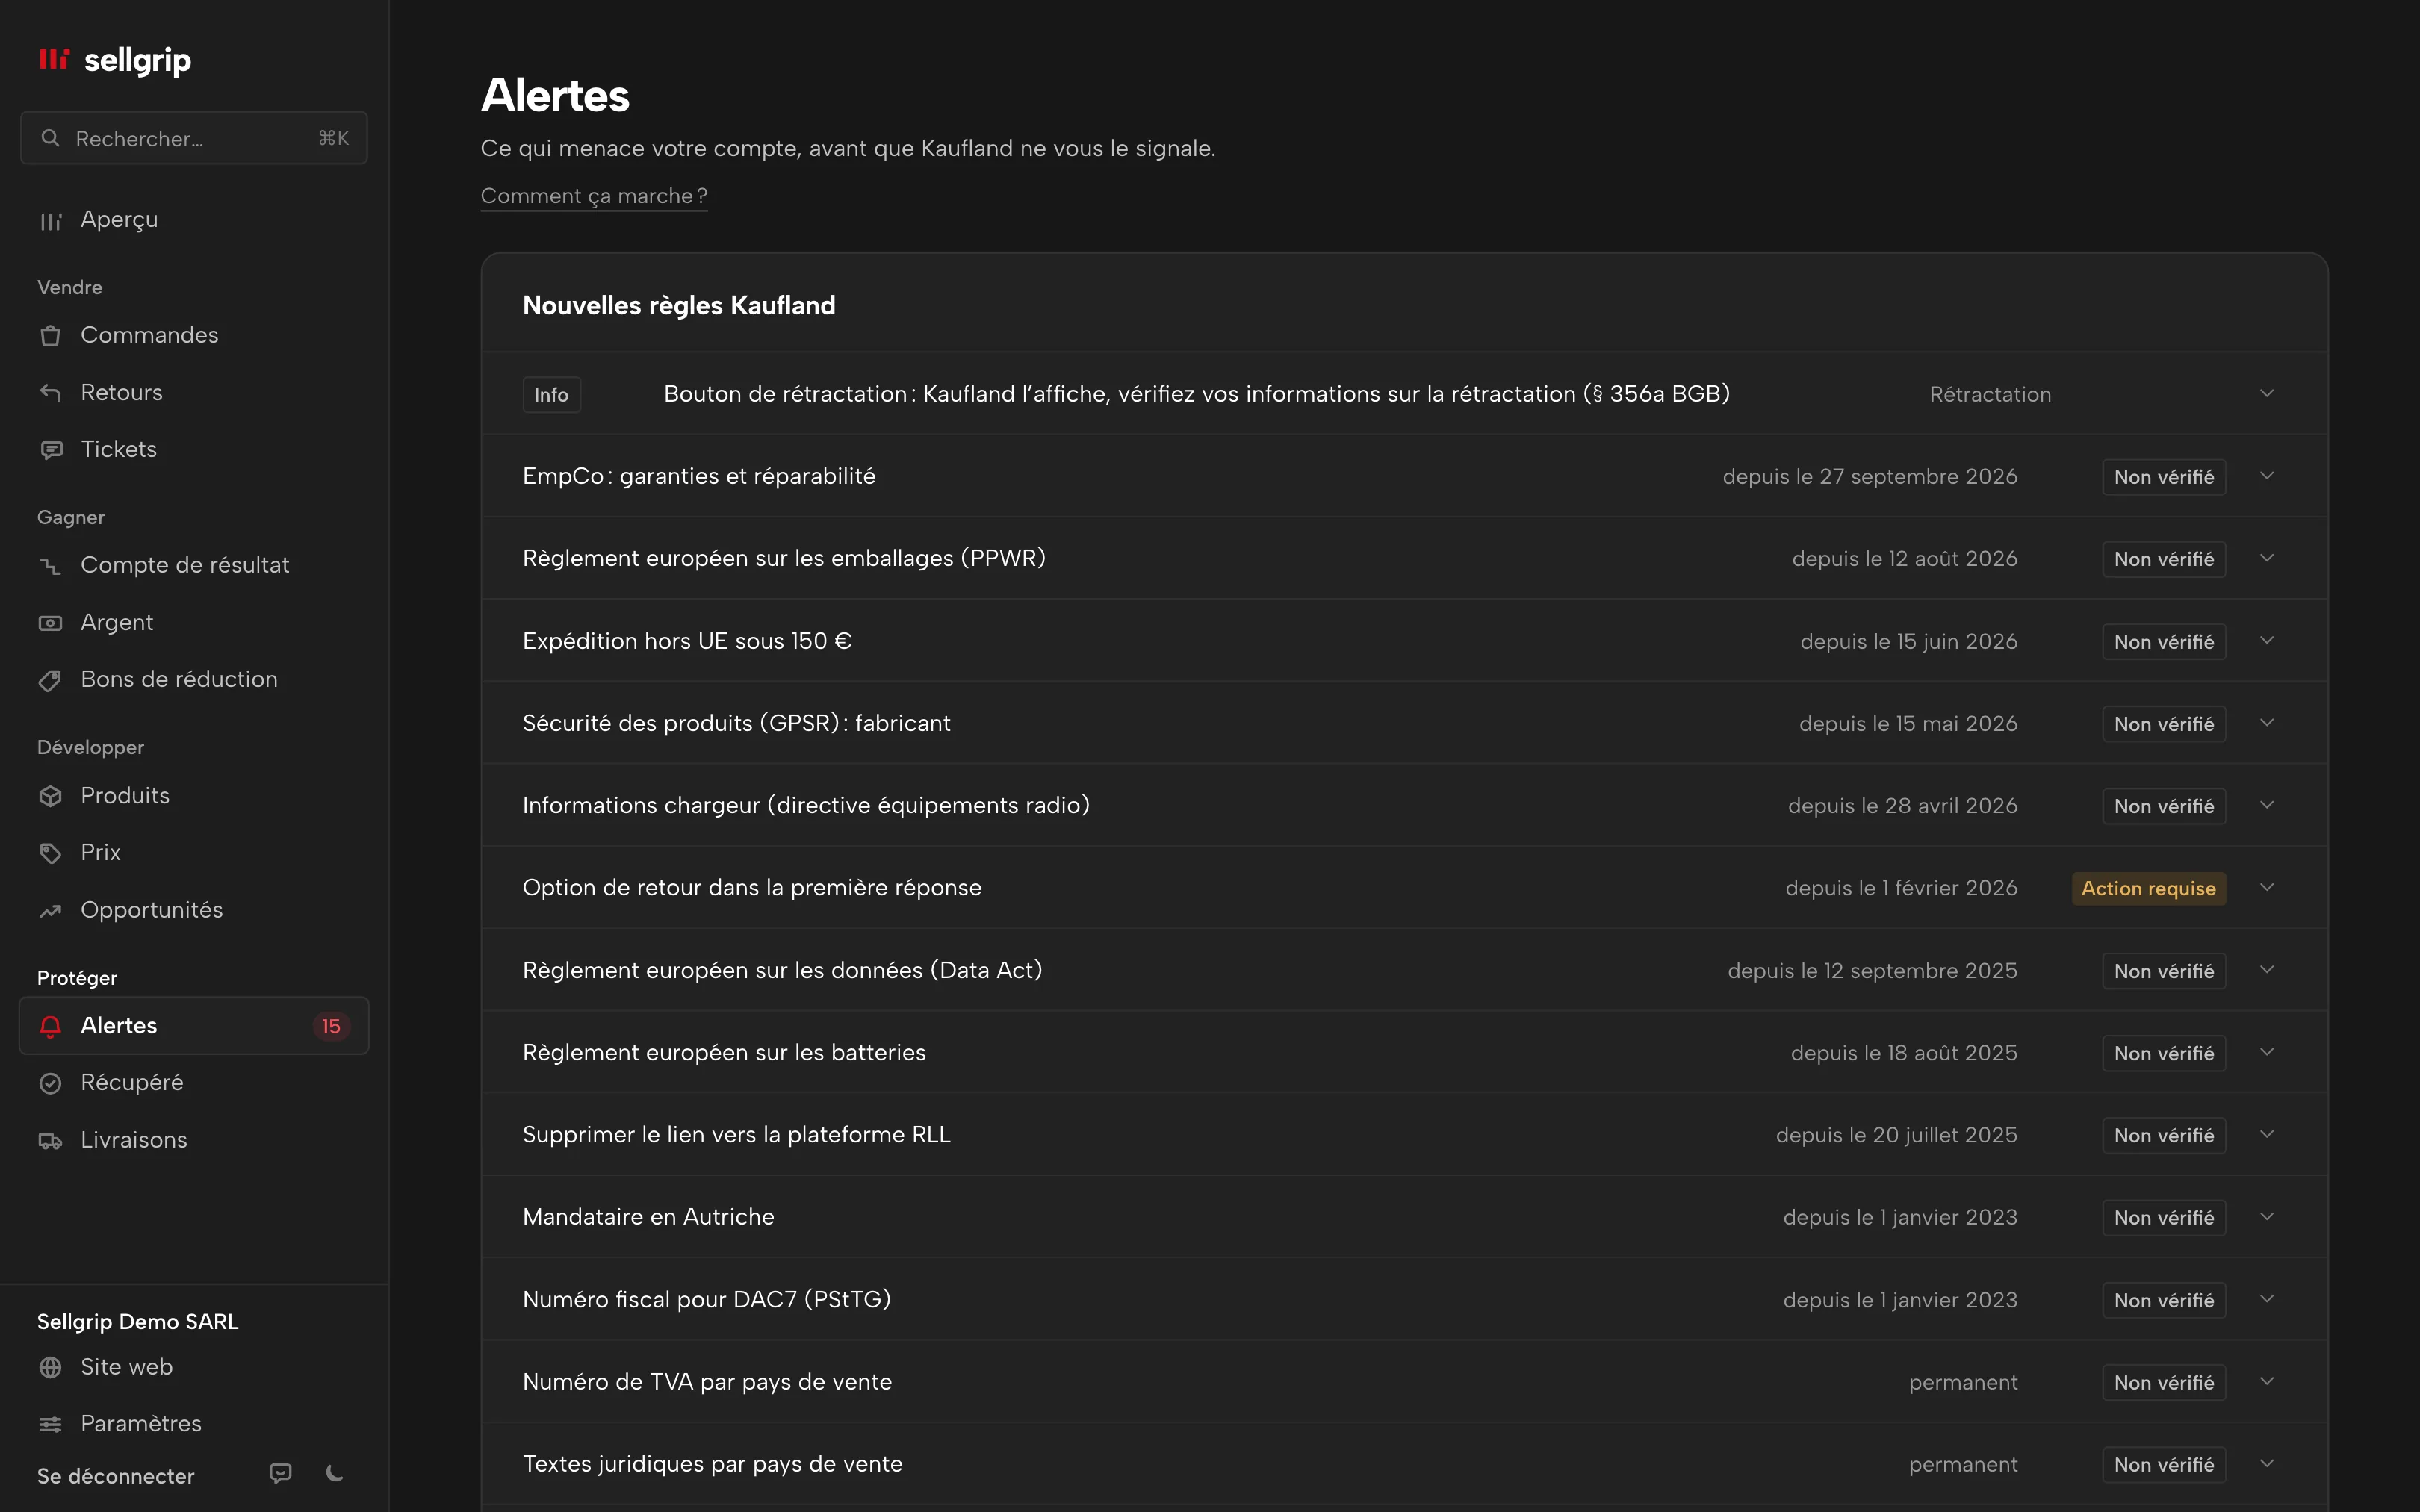
Task: Click the Site web globe icon
Action: [51, 1367]
